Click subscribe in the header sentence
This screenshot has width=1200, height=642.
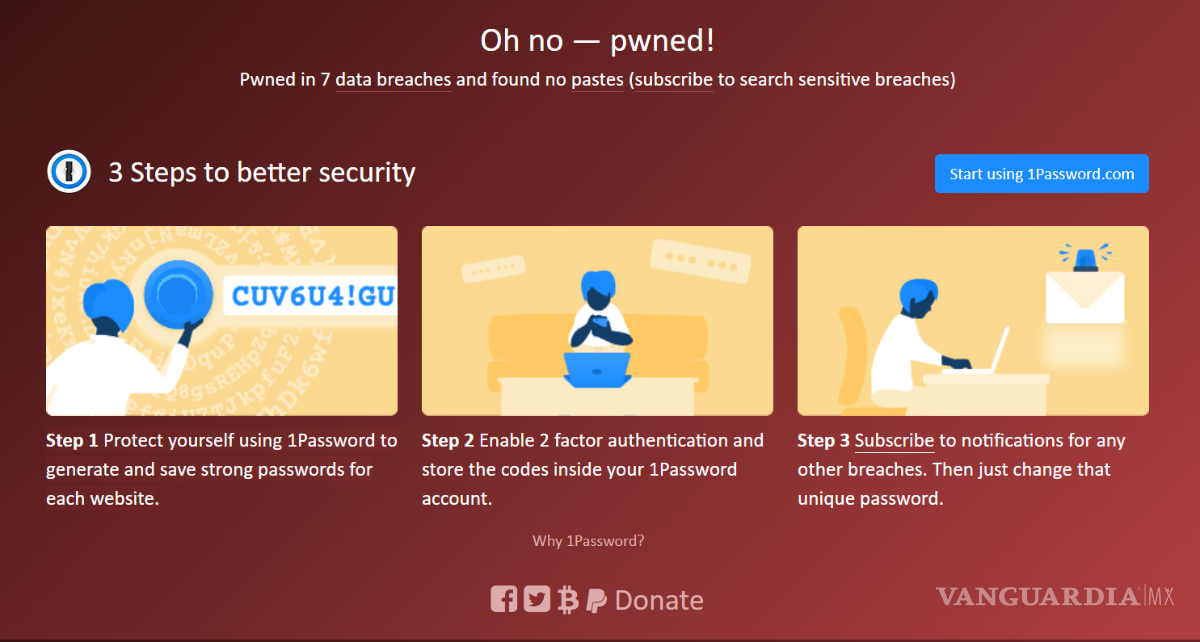pyautogui.click(x=673, y=79)
